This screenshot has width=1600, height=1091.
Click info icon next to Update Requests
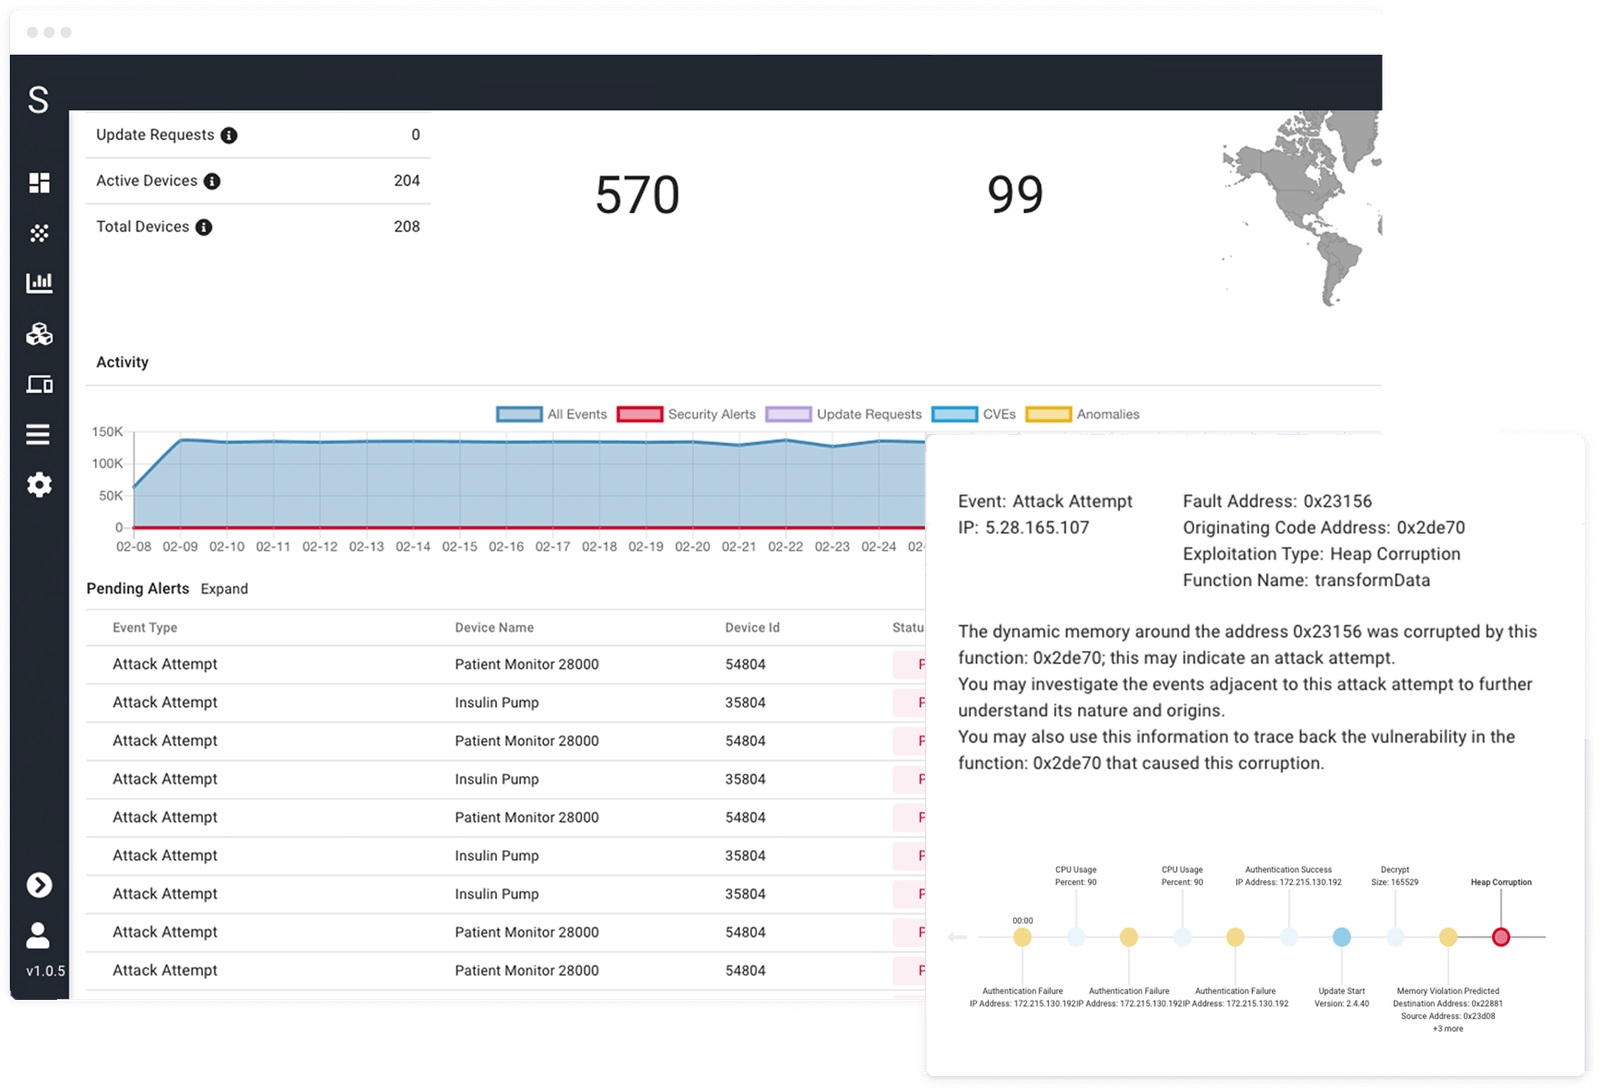point(229,136)
